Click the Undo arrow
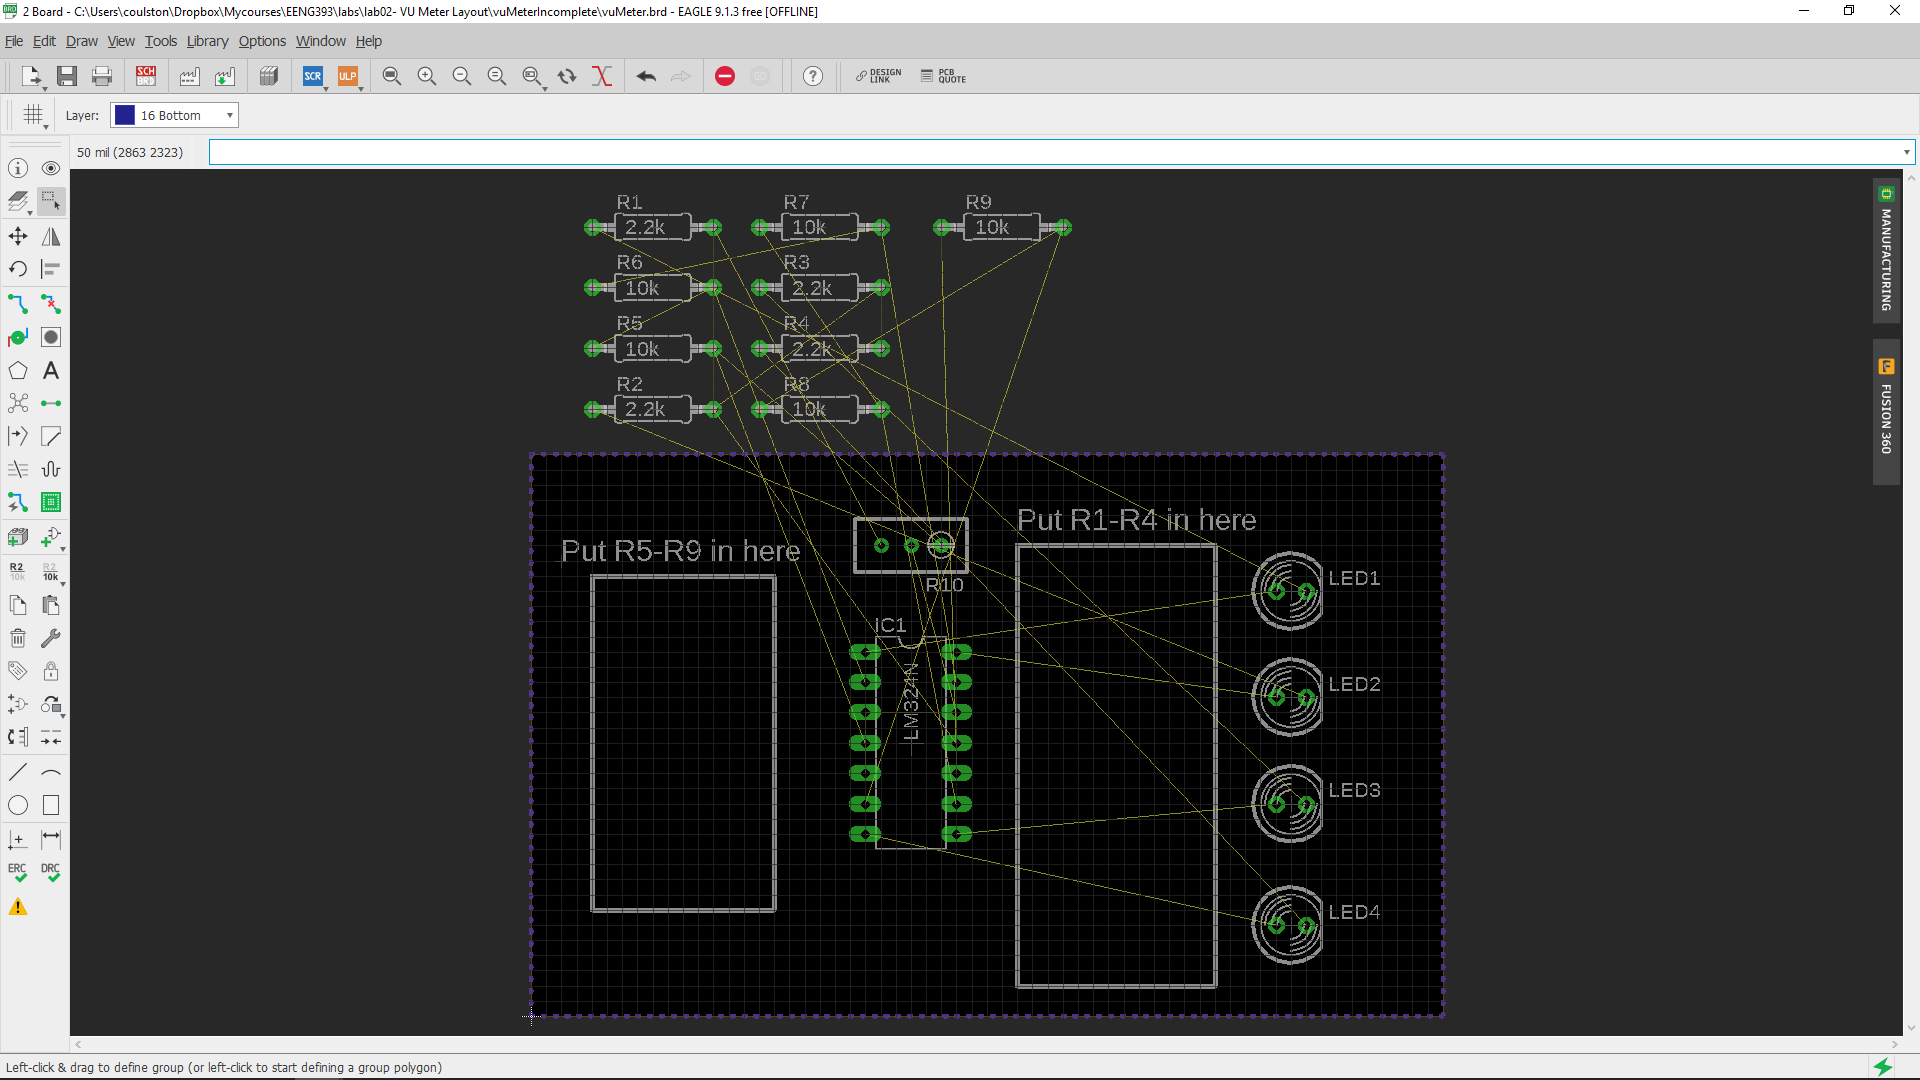The image size is (1920, 1080). pyautogui.click(x=646, y=76)
